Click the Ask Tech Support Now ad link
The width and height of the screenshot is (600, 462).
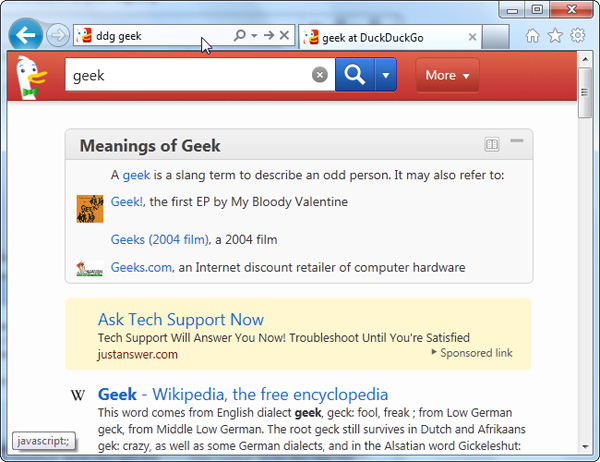pos(181,320)
